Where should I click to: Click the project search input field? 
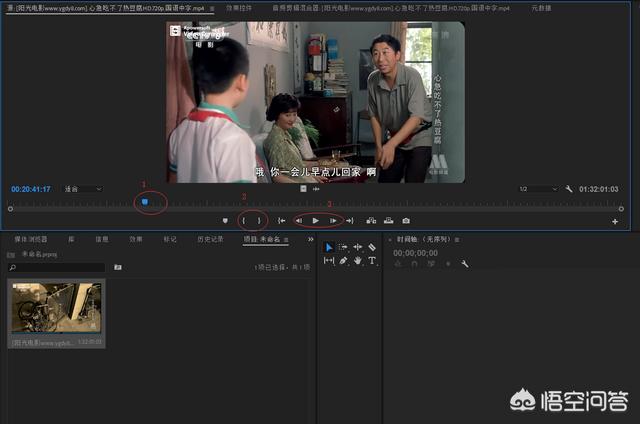coord(57,267)
